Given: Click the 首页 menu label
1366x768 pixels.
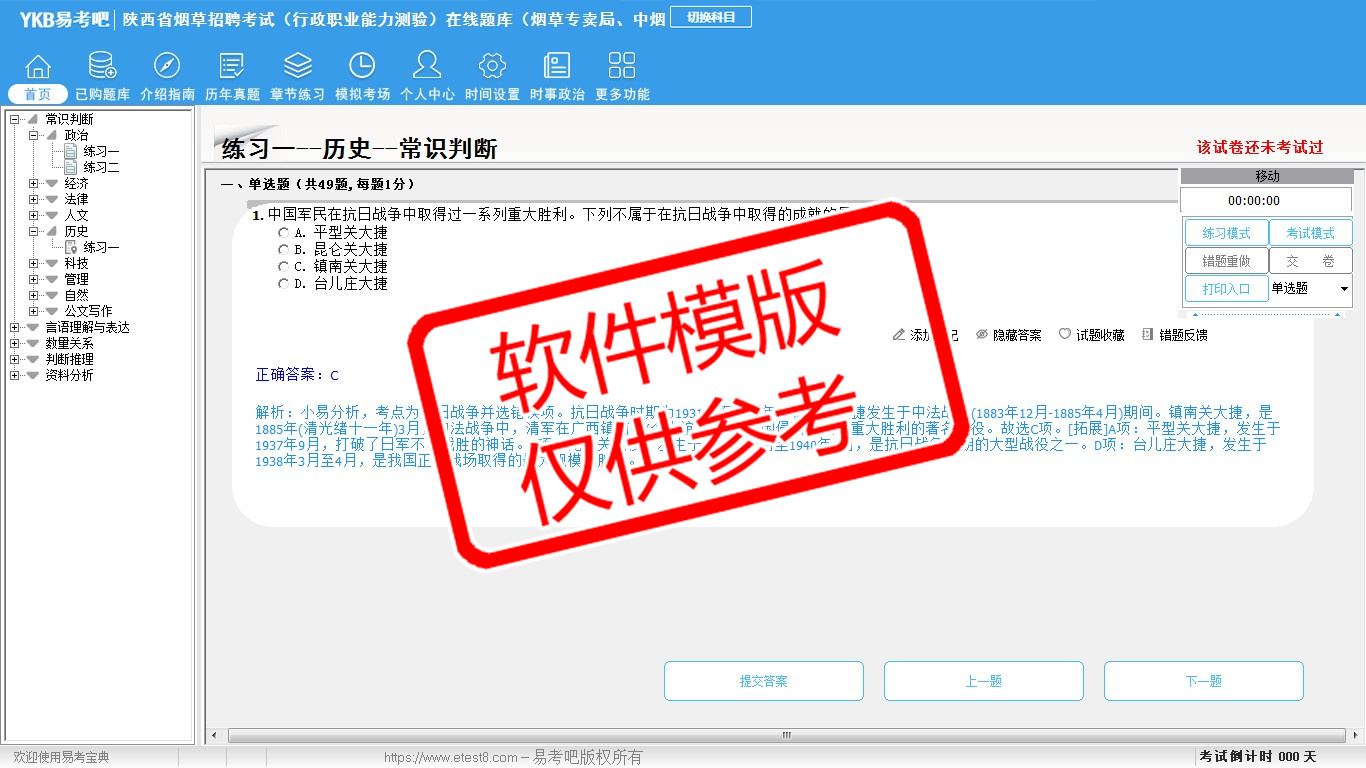Looking at the screenshot, I should coord(38,94).
